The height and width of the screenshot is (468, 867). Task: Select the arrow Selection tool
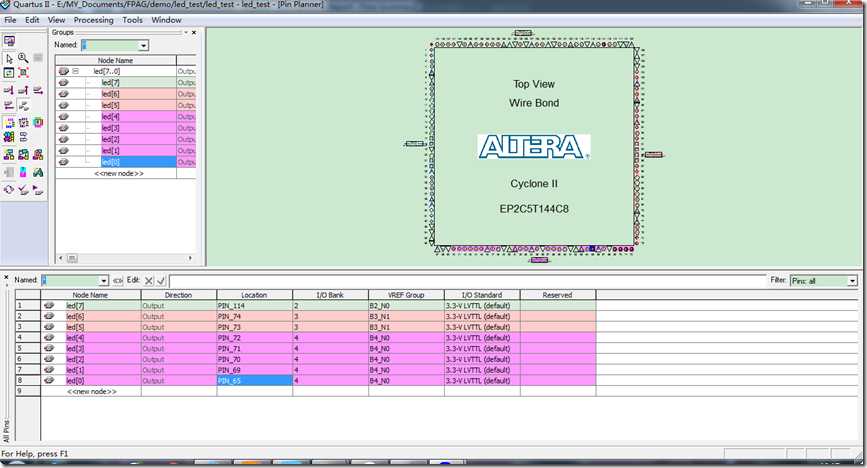pyautogui.click(x=9, y=58)
